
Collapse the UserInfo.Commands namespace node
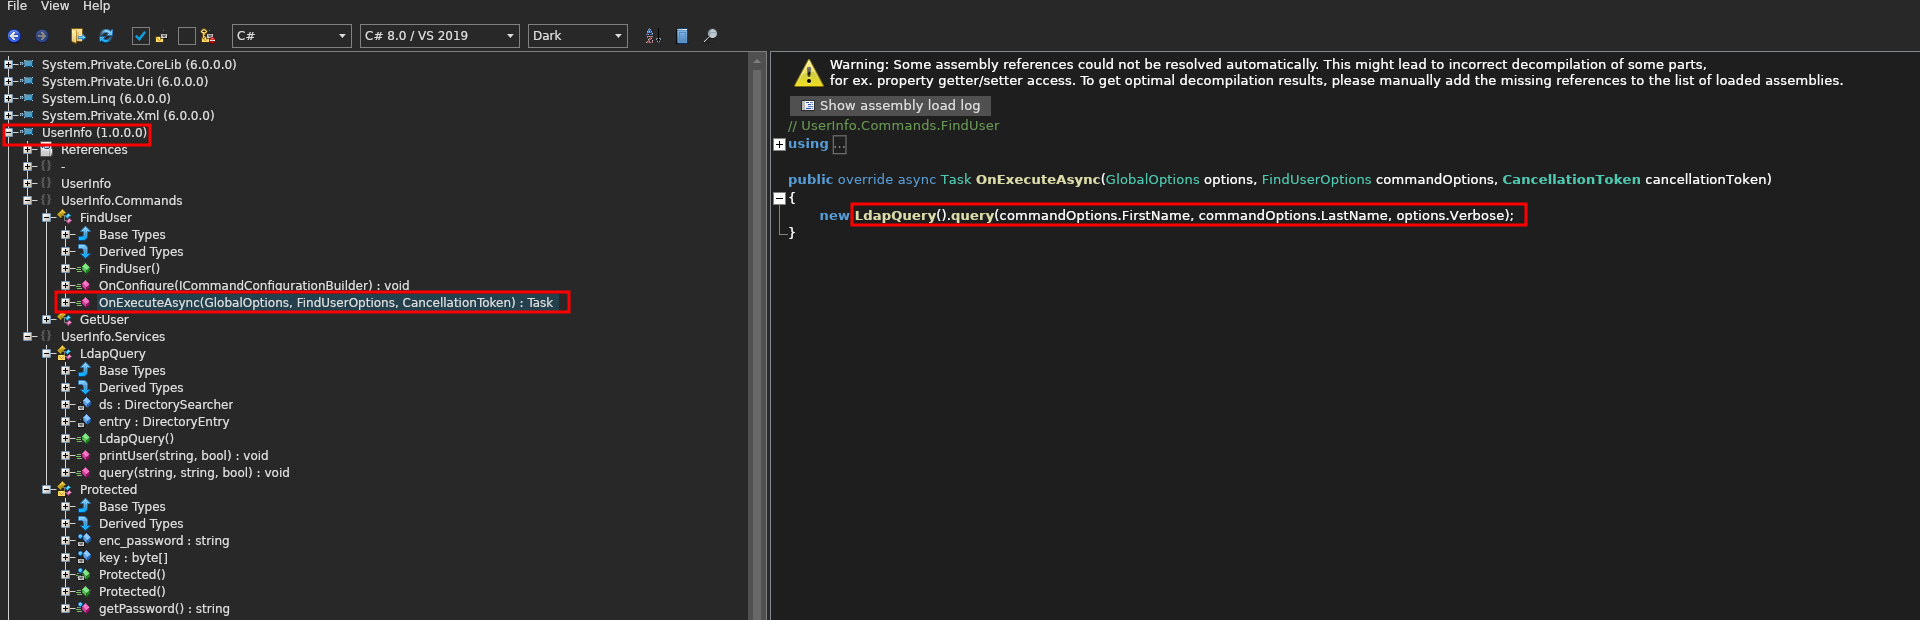pyautogui.click(x=28, y=201)
